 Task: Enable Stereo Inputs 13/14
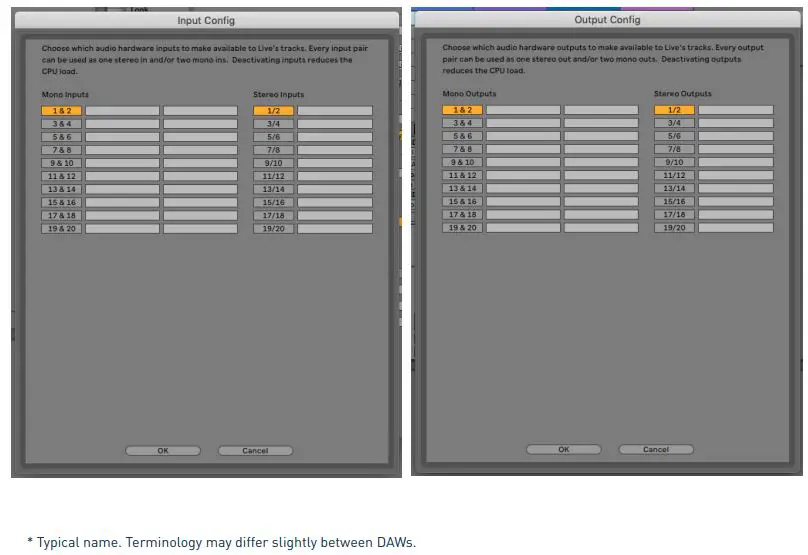274,189
